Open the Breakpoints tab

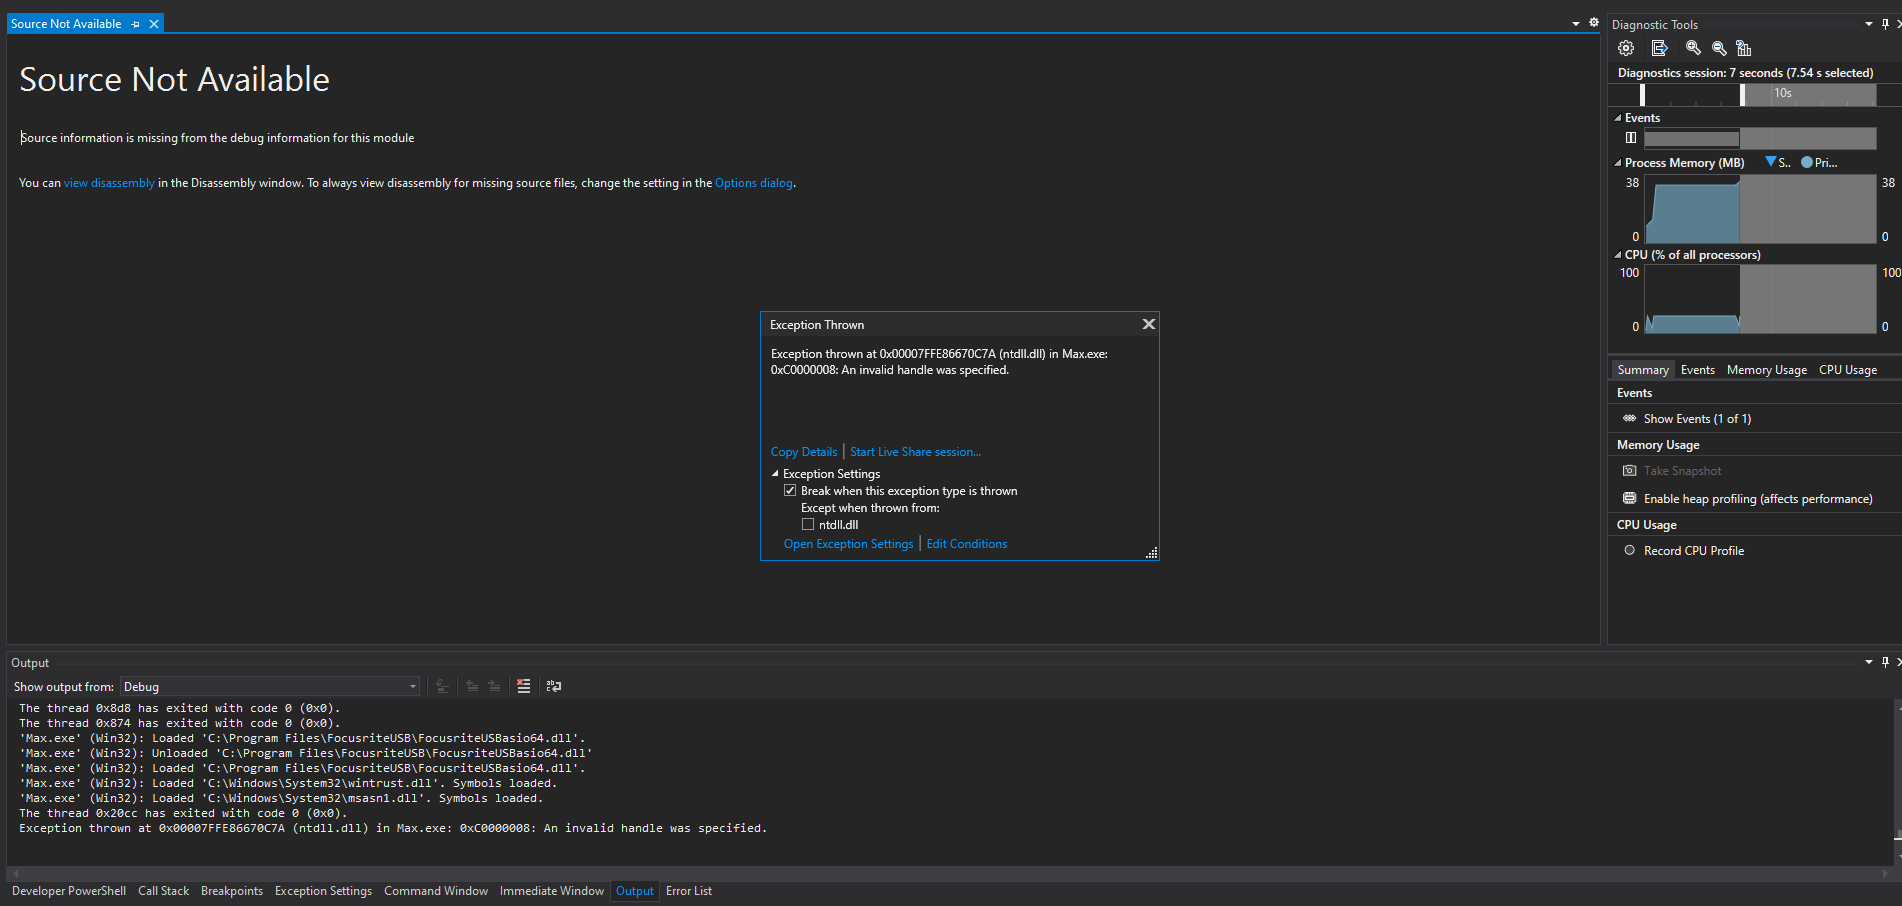tap(232, 891)
